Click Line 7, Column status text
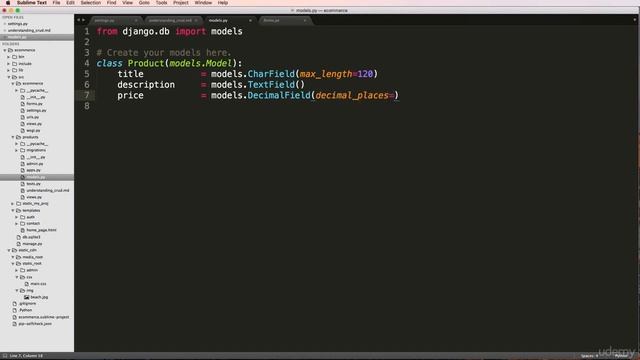Image resolution: width=640 pixels, height=360 pixels. [x=26, y=356]
